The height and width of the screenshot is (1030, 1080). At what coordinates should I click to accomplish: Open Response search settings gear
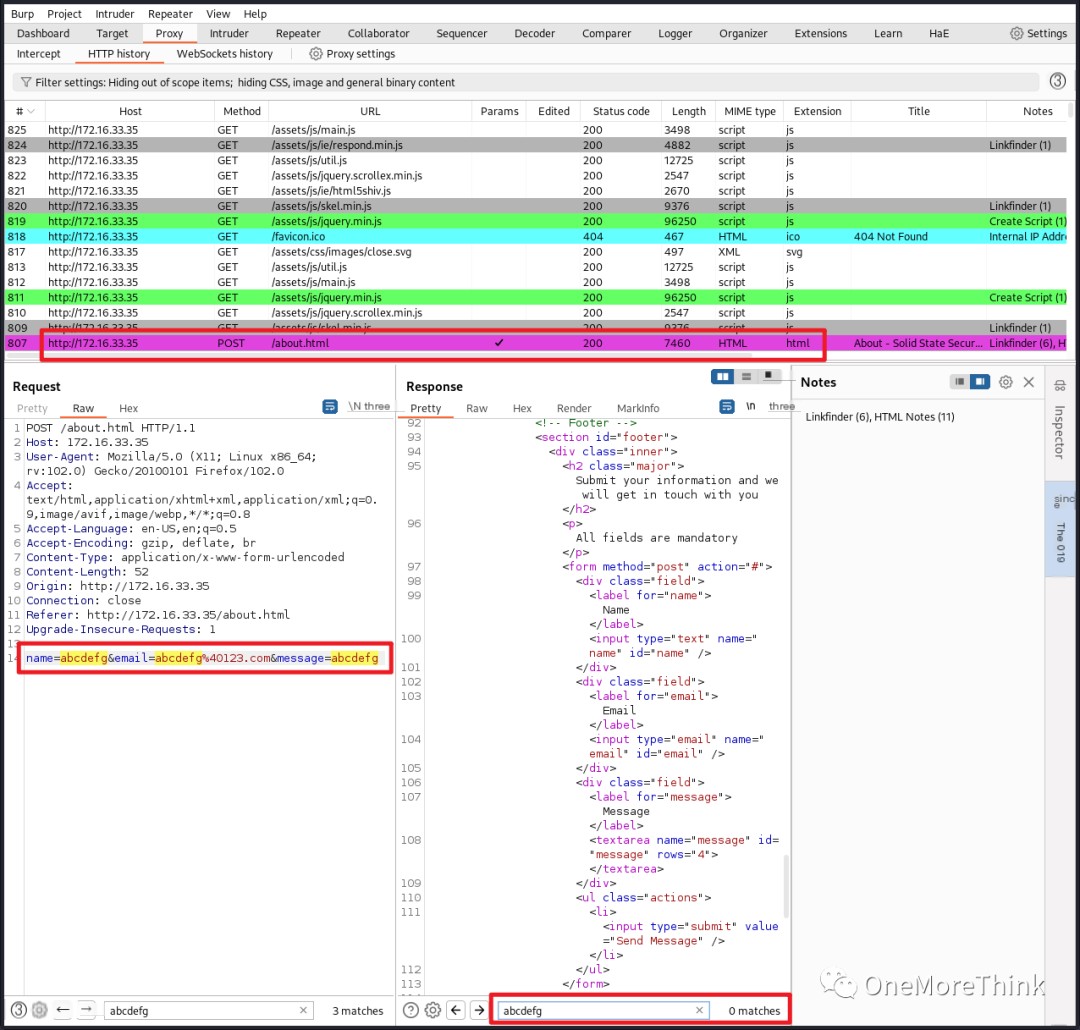click(x=433, y=1010)
